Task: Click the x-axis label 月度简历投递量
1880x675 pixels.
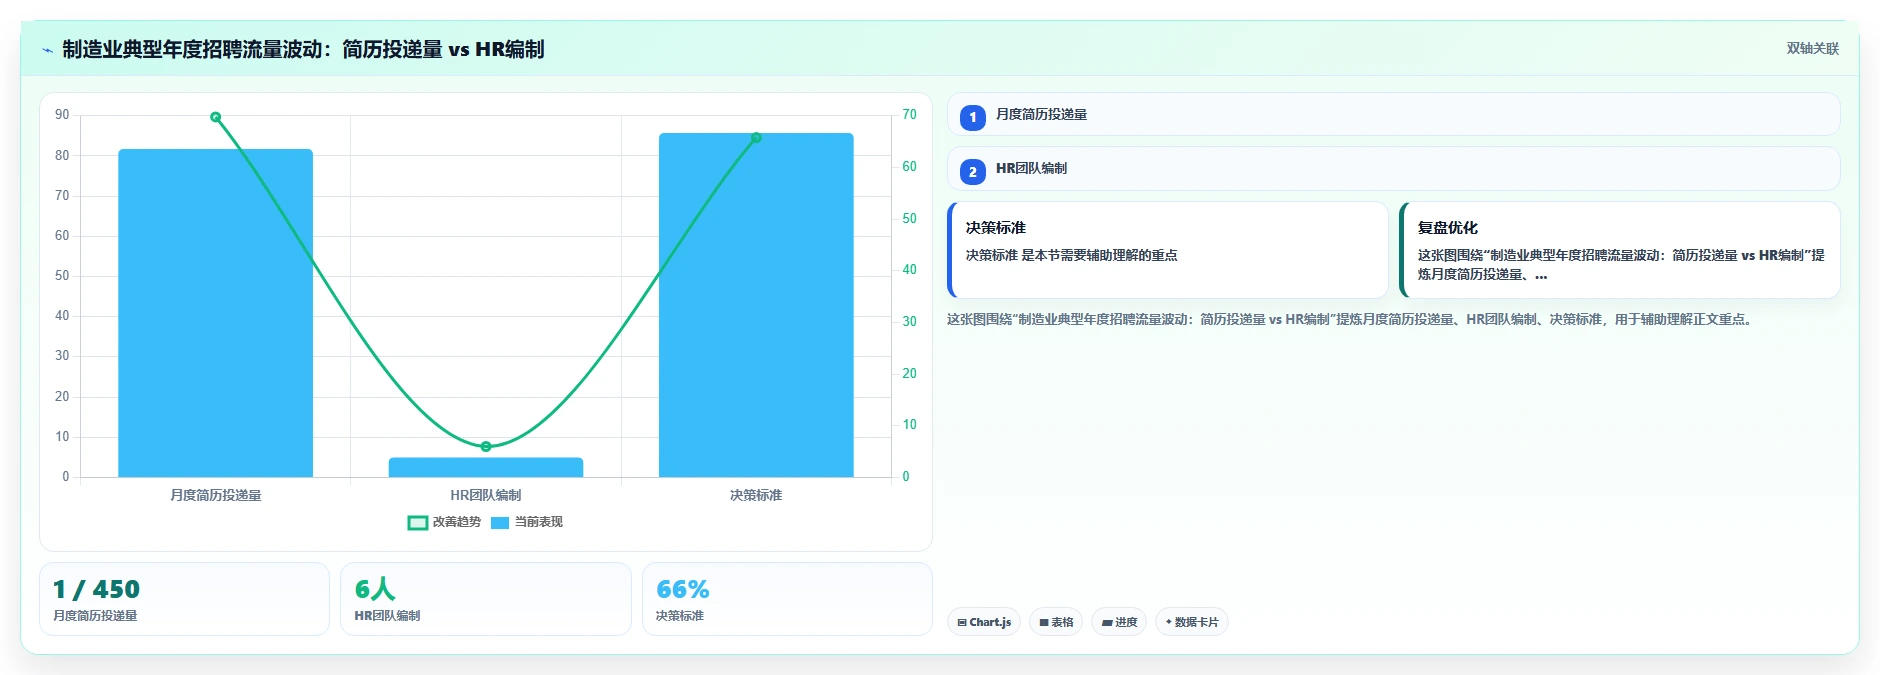Action: pyautogui.click(x=215, y=495)
